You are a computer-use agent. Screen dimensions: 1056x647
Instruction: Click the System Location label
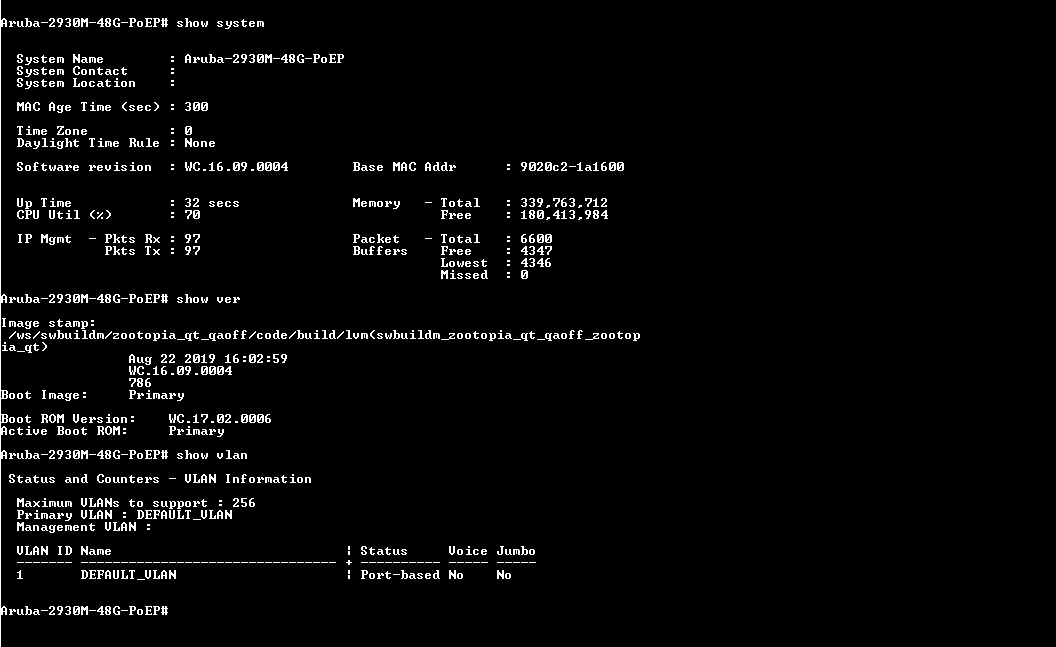tap(76, 83)
